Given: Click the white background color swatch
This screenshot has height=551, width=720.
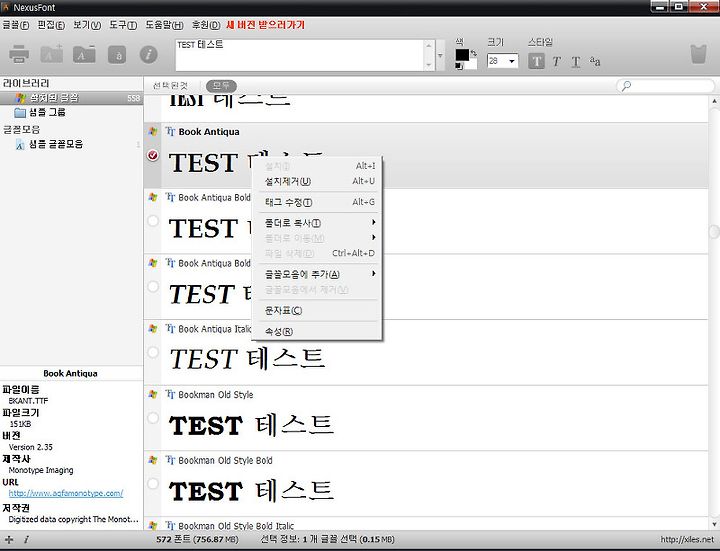Looking at the screenshot, I should click(471, 64).
